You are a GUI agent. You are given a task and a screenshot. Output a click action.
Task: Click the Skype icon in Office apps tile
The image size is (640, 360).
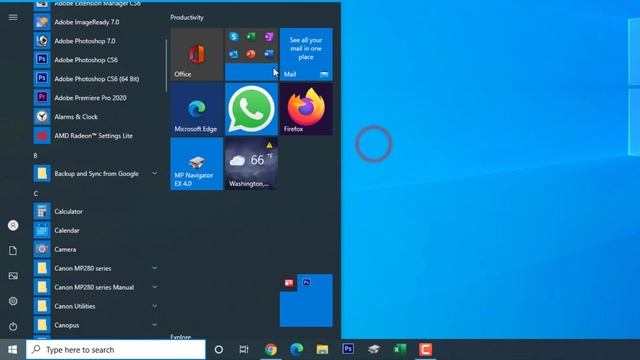coord(234,37)
